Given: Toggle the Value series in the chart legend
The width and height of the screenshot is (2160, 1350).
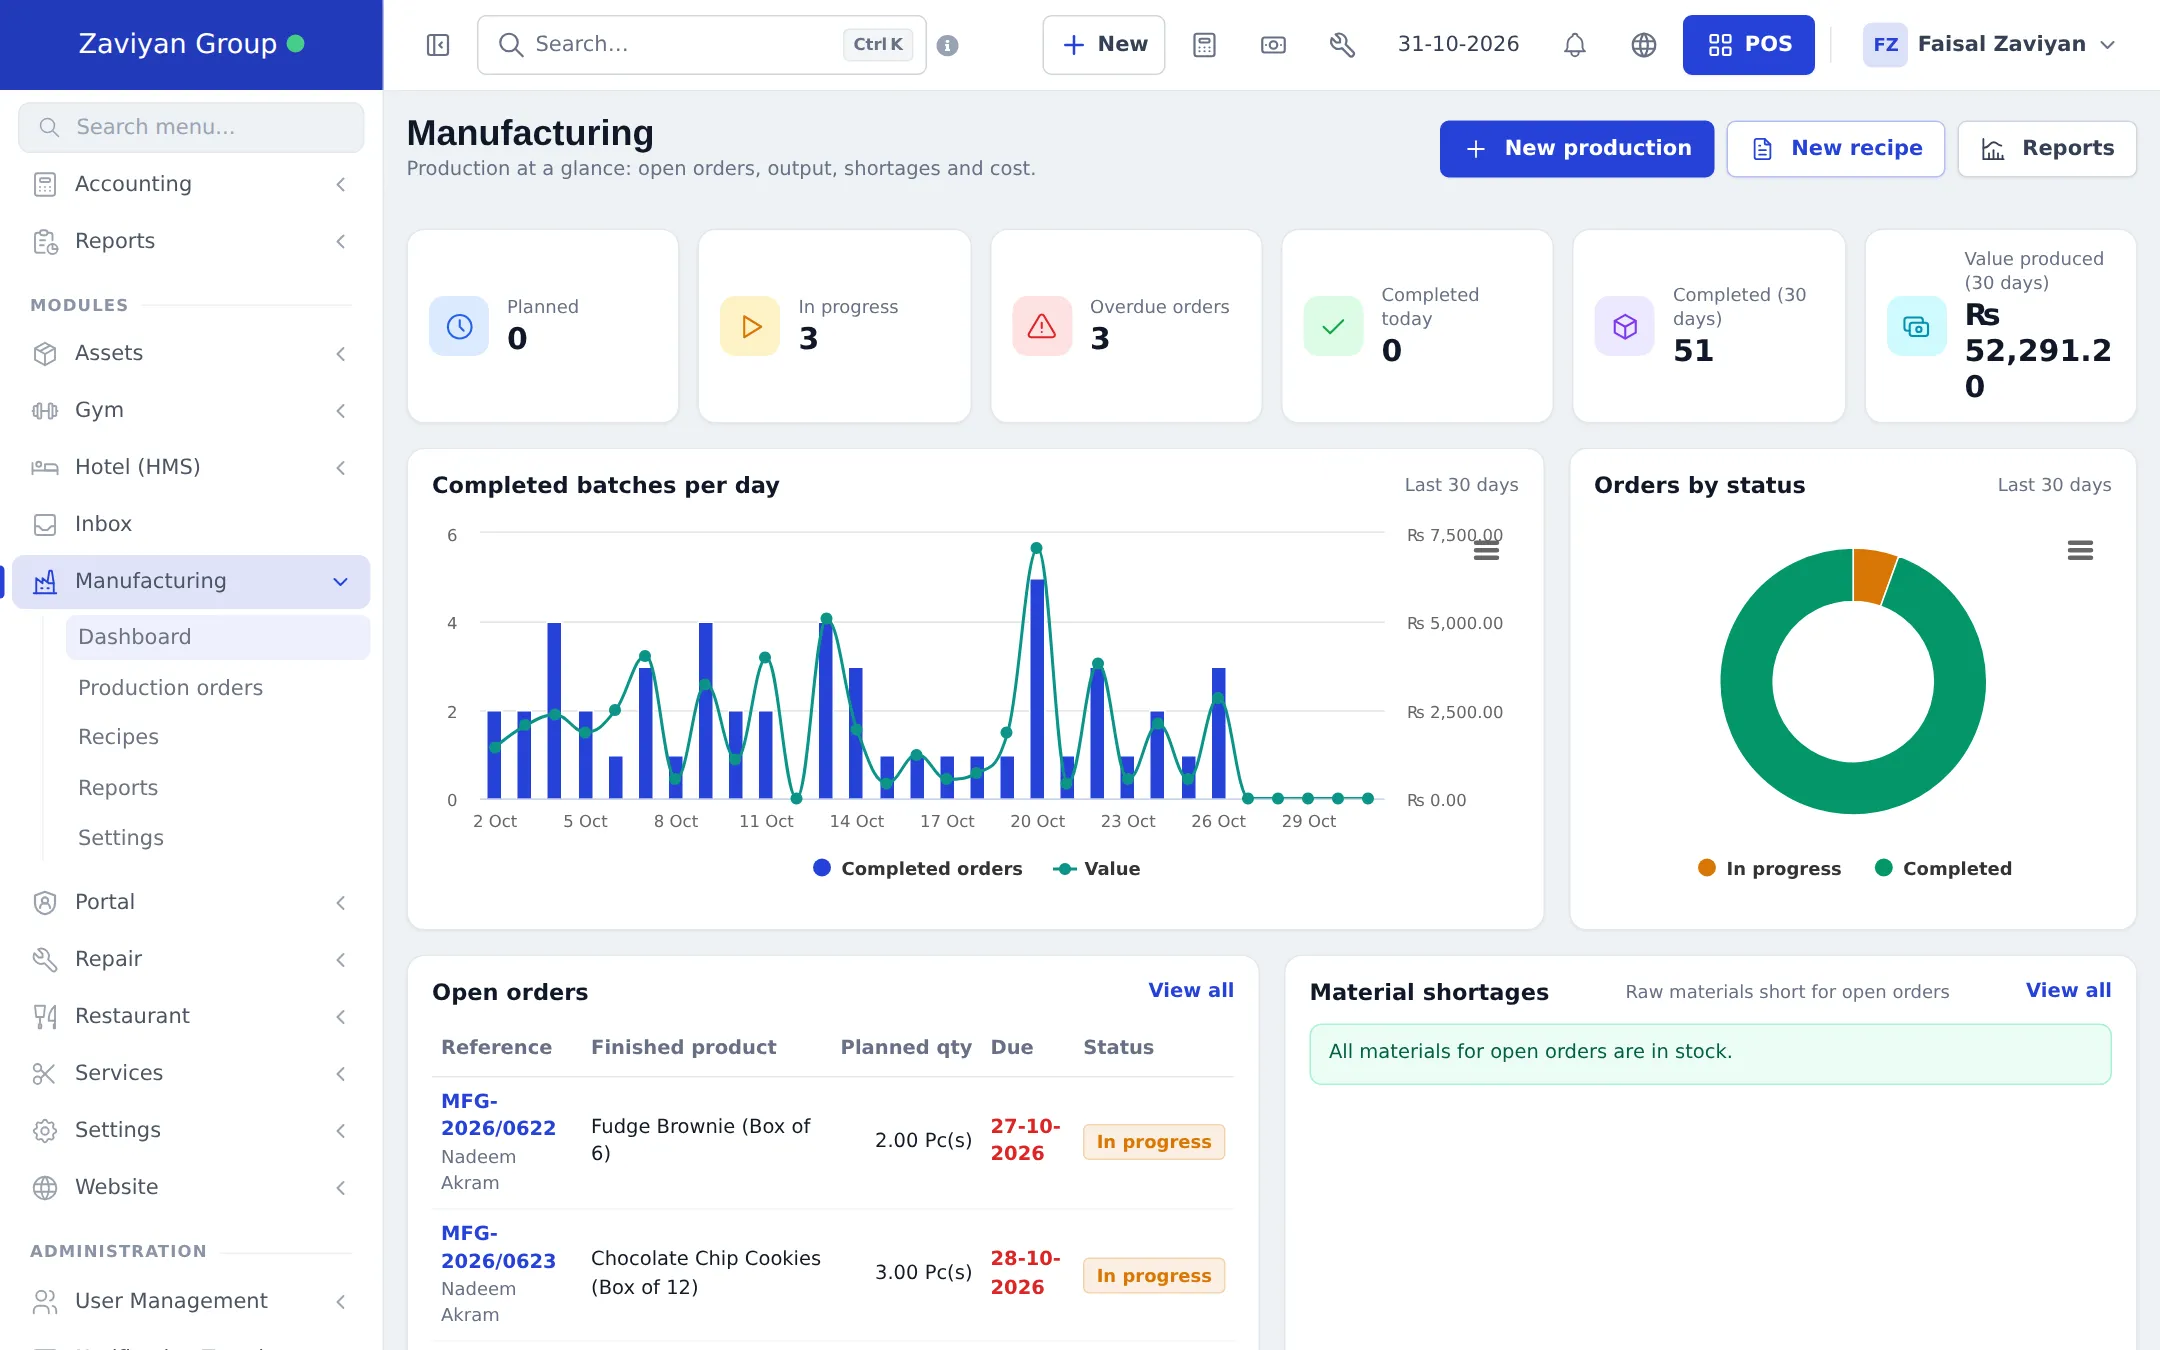Looking at the screenshot, I should click(x=1097, y=868).
